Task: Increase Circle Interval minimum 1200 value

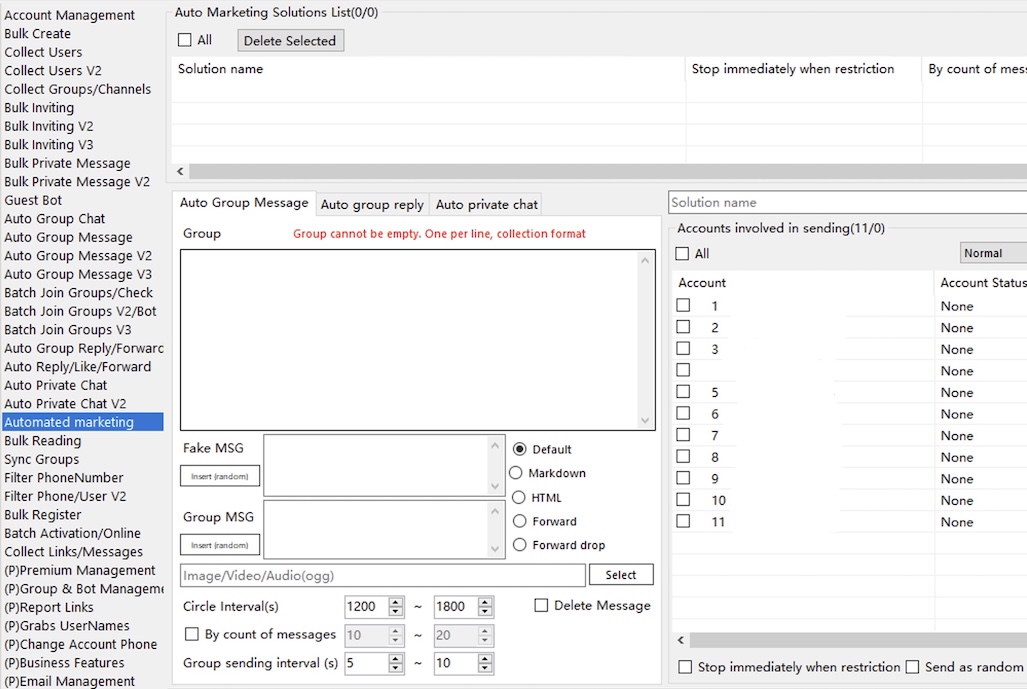Action: tap(396, 601)
